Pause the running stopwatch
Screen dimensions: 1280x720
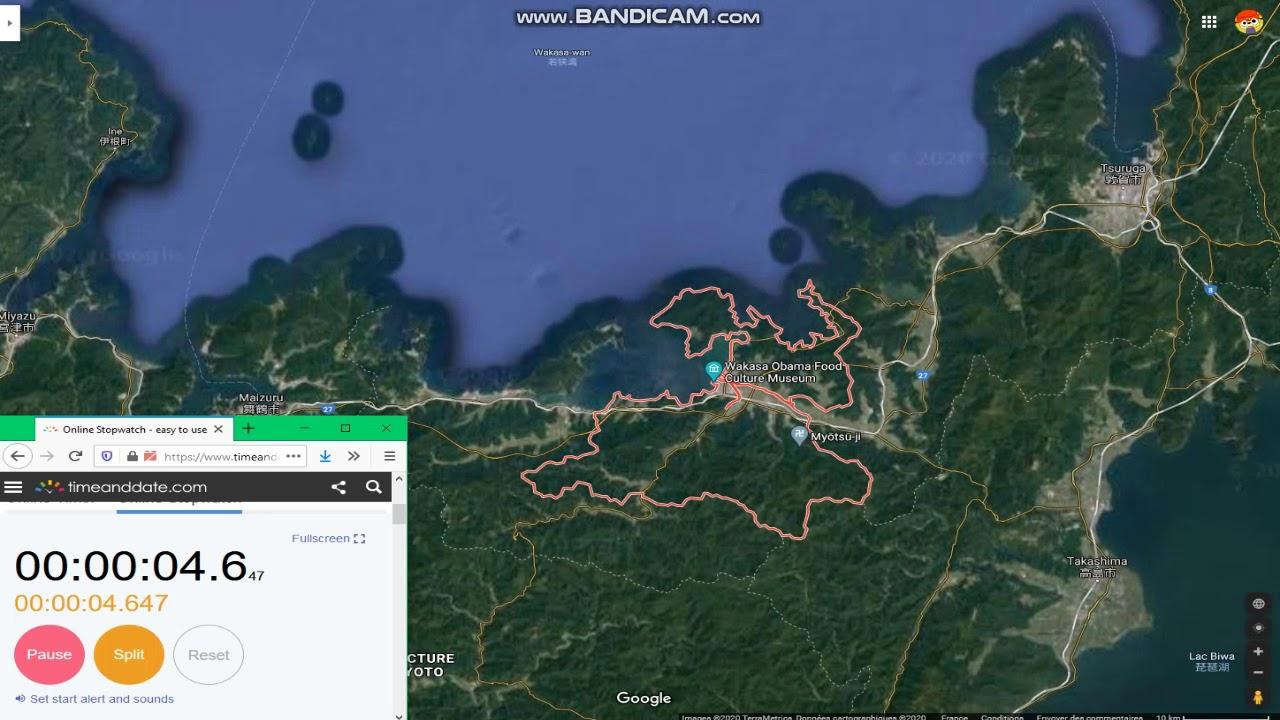[49, 655]
